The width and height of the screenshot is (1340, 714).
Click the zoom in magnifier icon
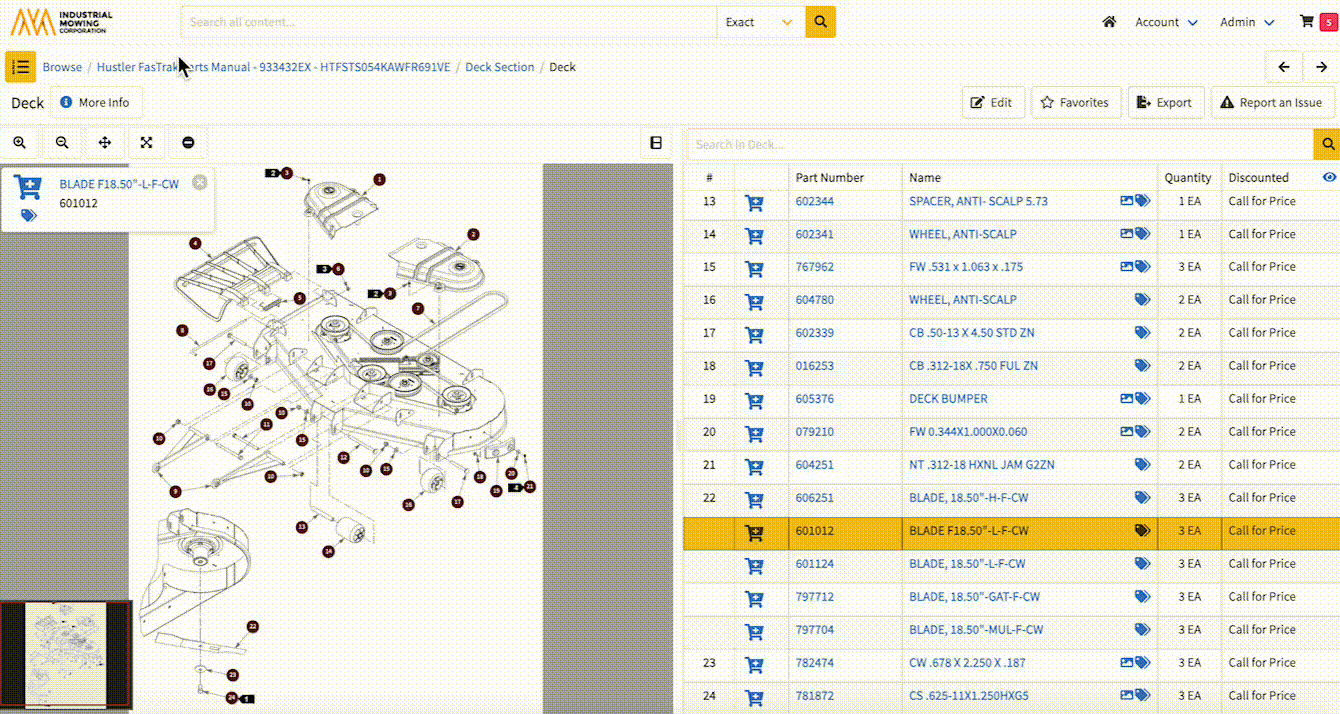(x=19, y=143)
